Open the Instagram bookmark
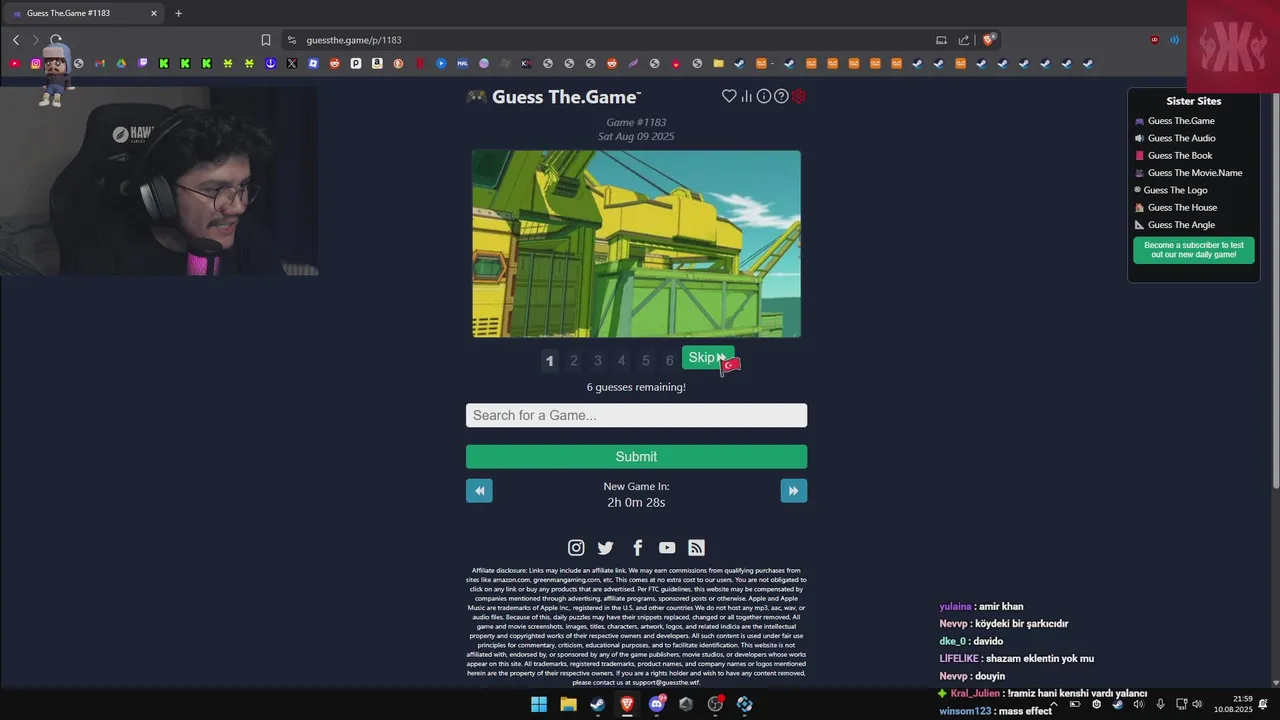This screenshot has height=720, width=1280. click(x=36, y=63)
